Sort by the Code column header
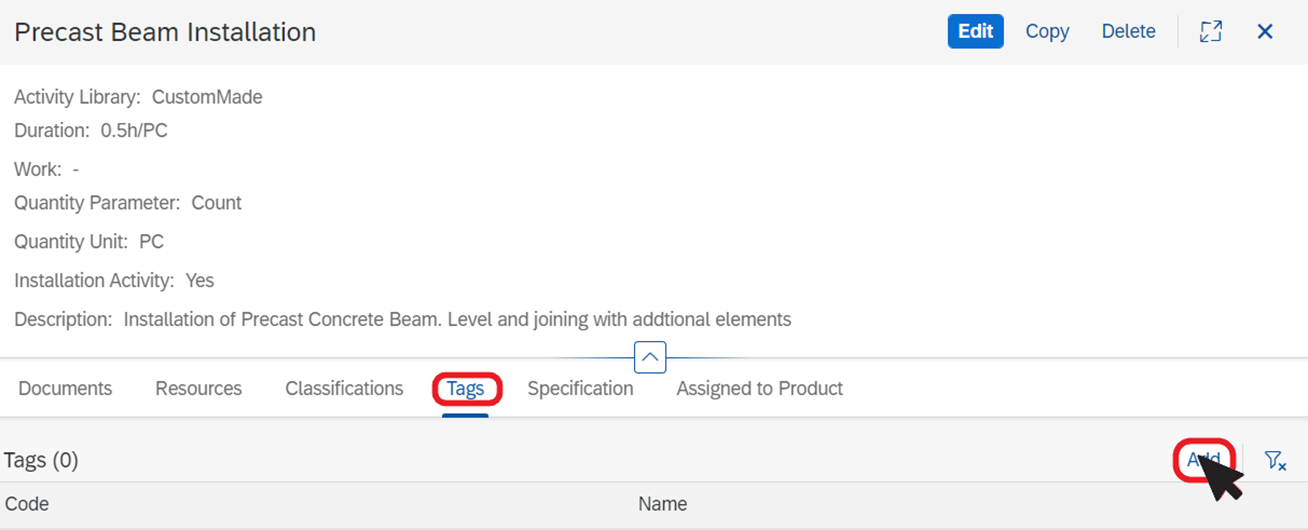The height and width of the screenshot is (530, 1308). (27, 504)
